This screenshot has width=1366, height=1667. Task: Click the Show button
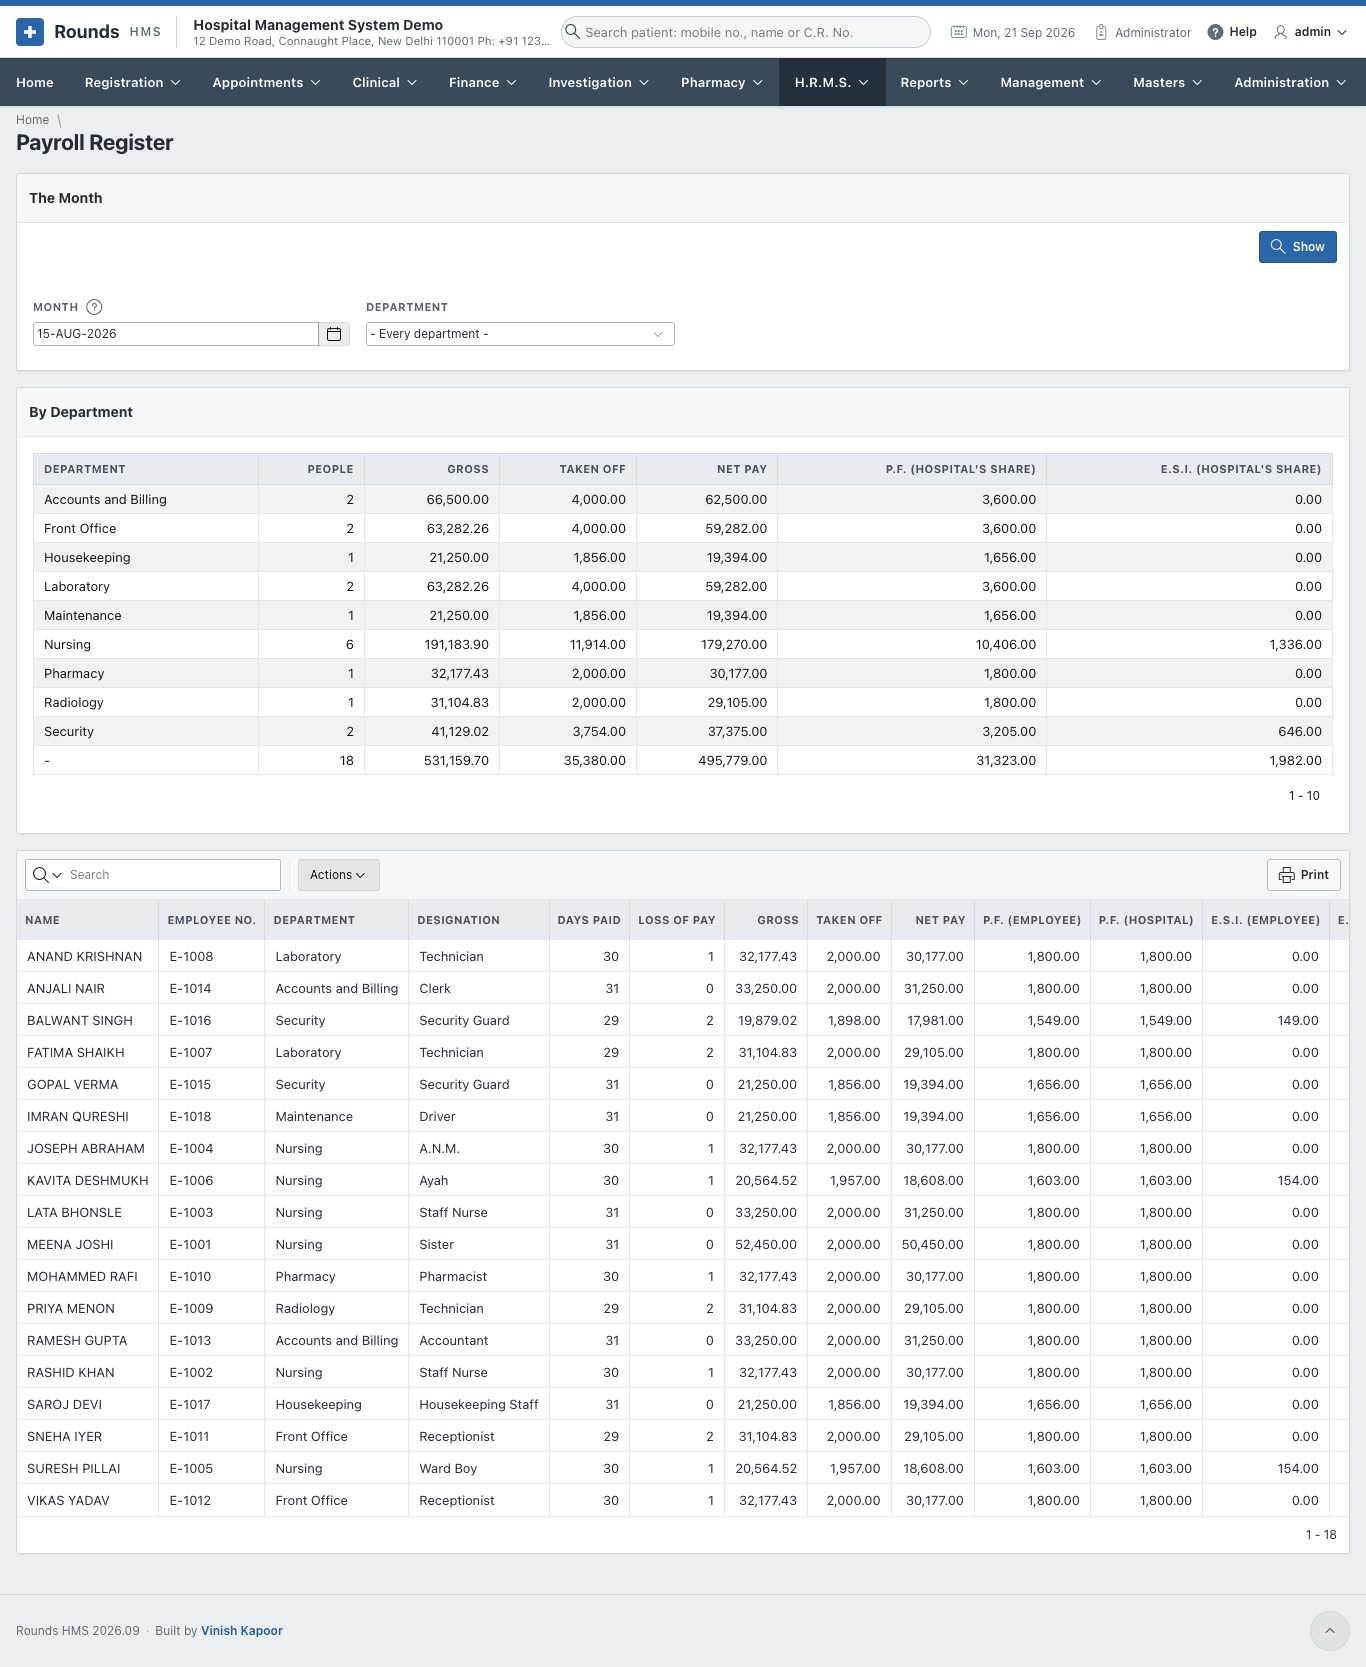1297,247
